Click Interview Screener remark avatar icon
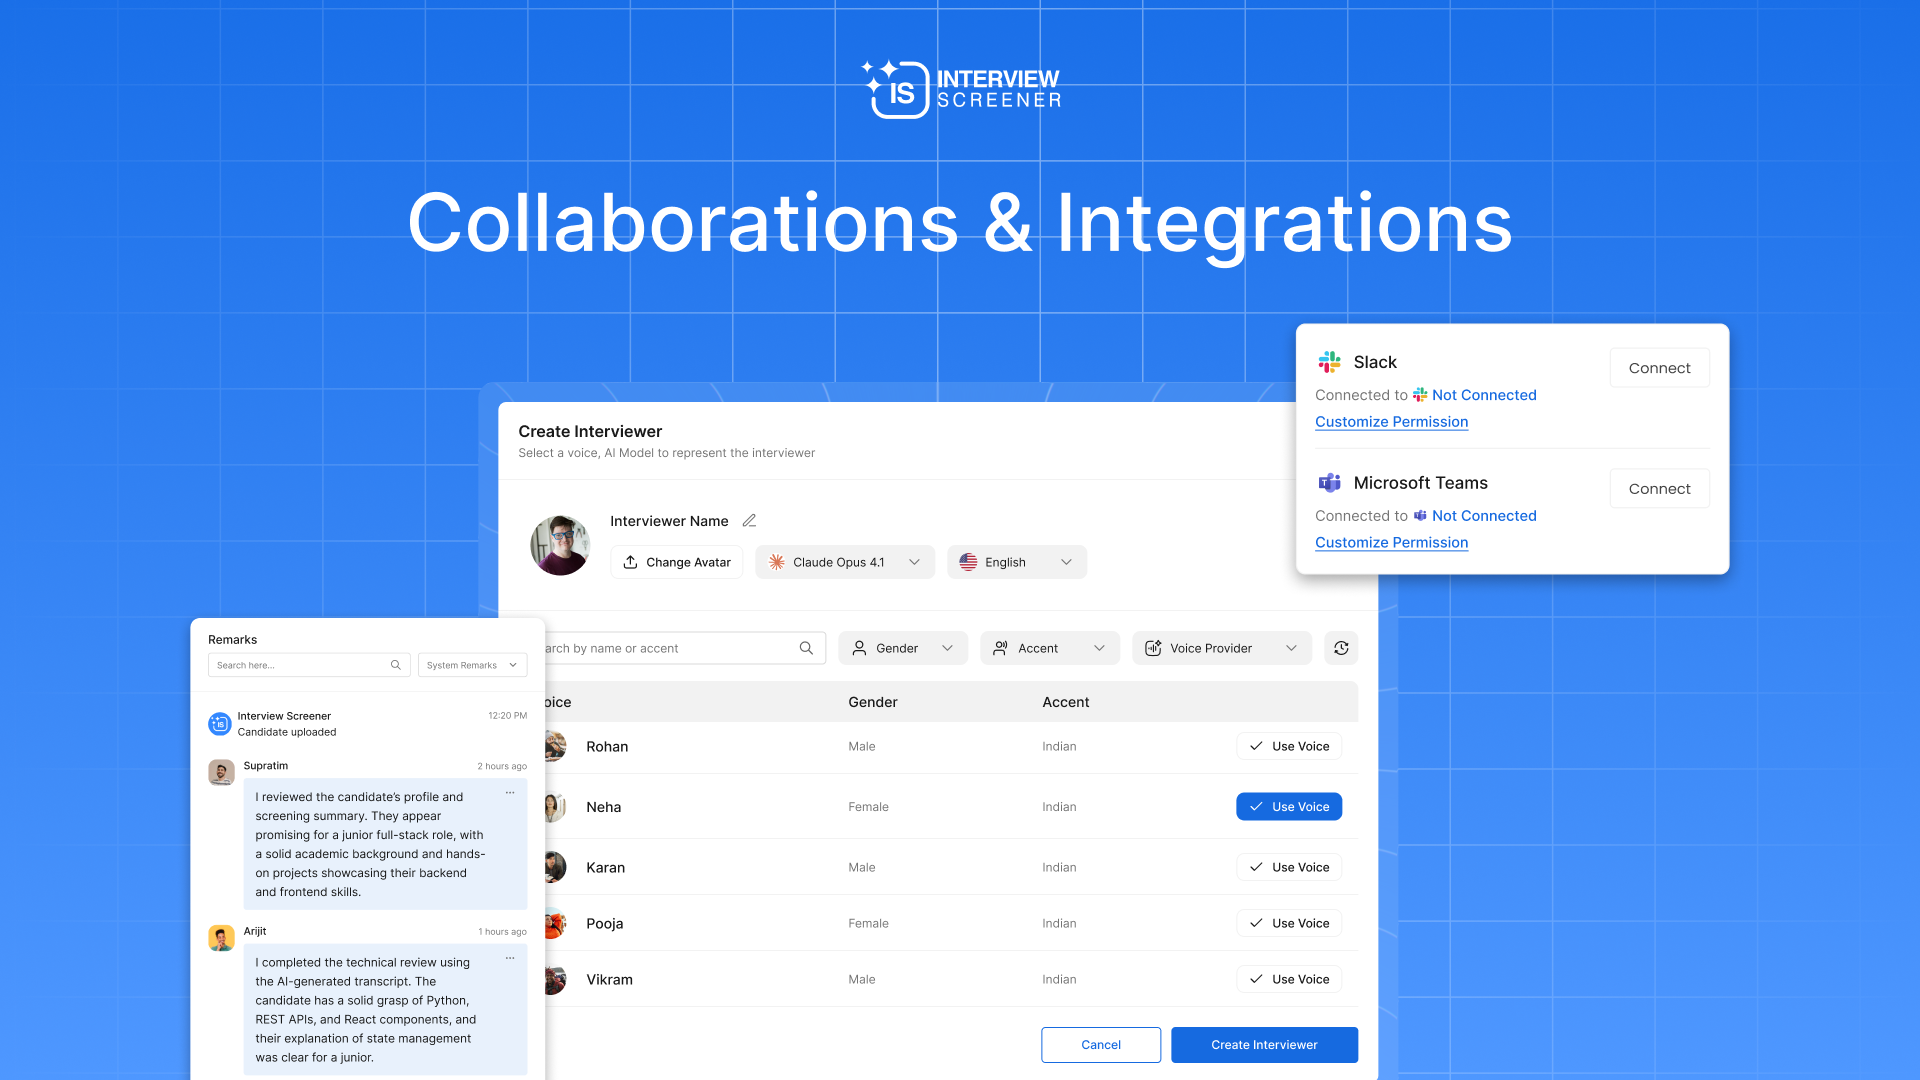Screen dimensions: 1920x1080 point(219,724)
